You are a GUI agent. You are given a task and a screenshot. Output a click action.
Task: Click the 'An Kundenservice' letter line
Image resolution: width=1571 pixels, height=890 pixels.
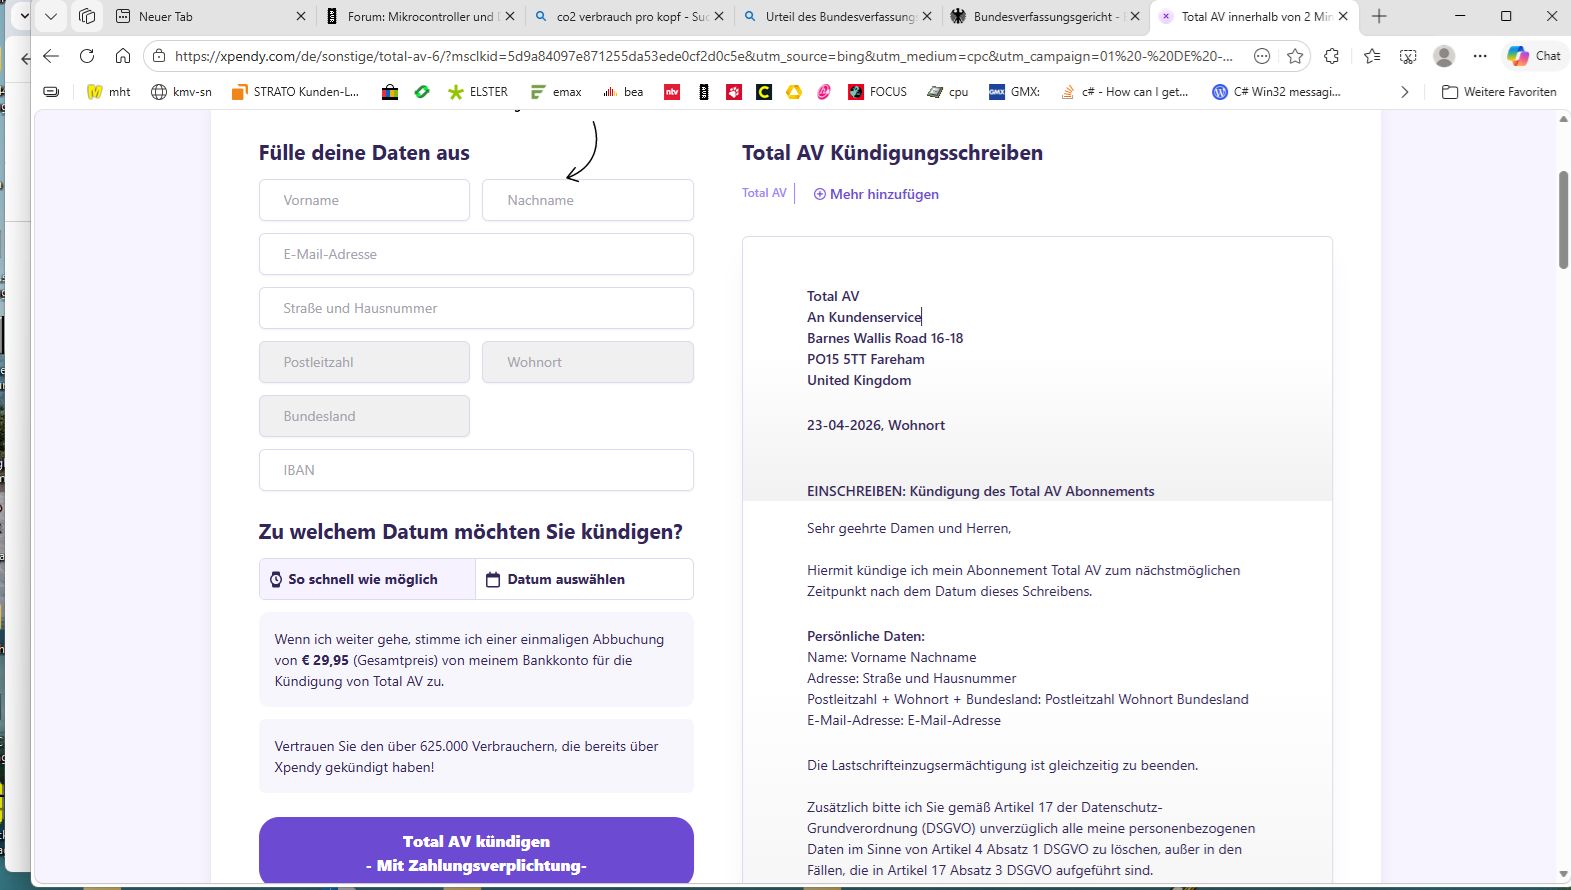[864, 317]
